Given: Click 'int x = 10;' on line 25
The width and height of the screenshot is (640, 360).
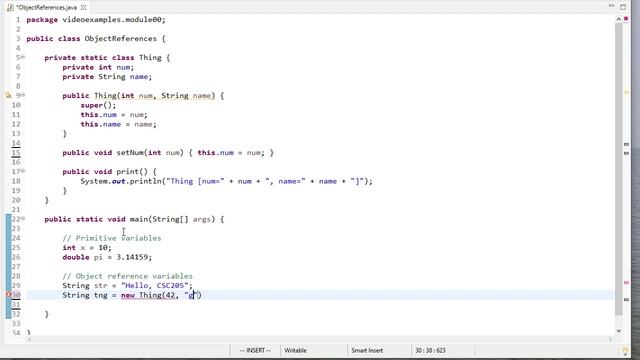Looking at the screenshot, I should pos(87,248).
